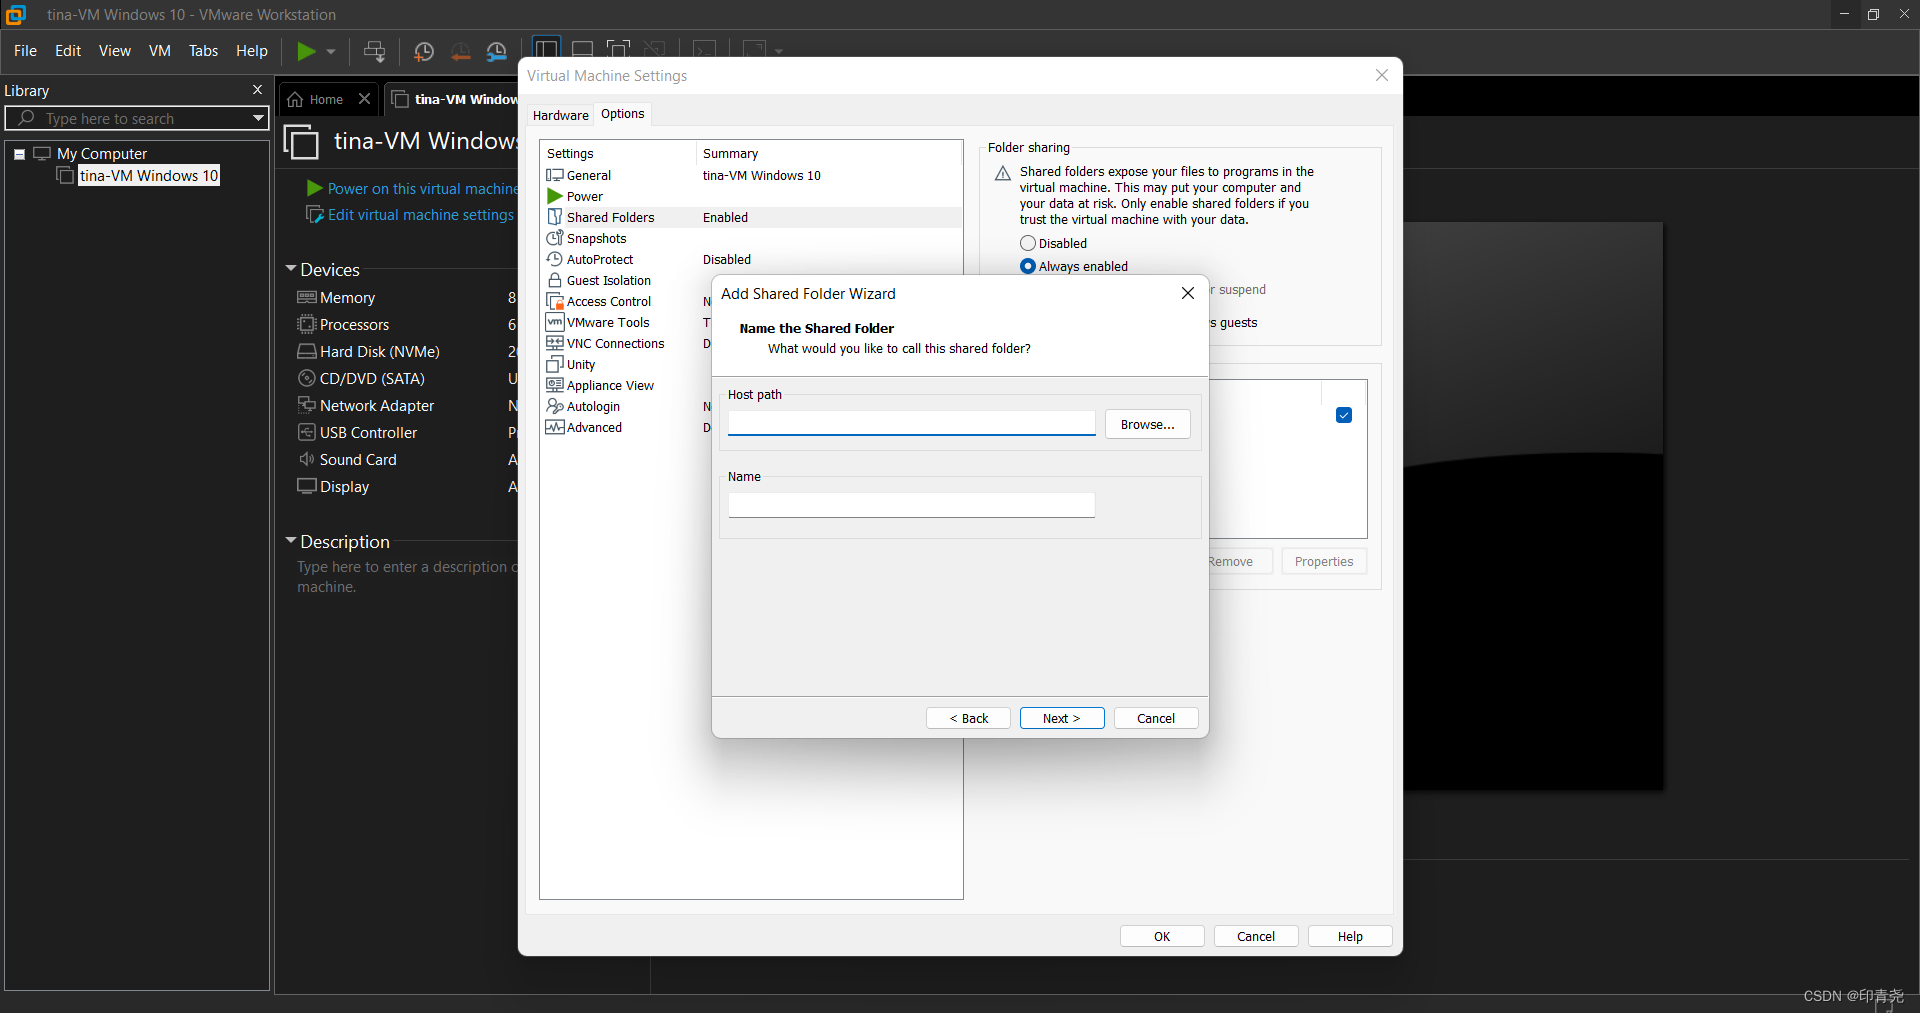
Task: Select the Display device entry
Action: pyautogui.click(x=344, y=487)
